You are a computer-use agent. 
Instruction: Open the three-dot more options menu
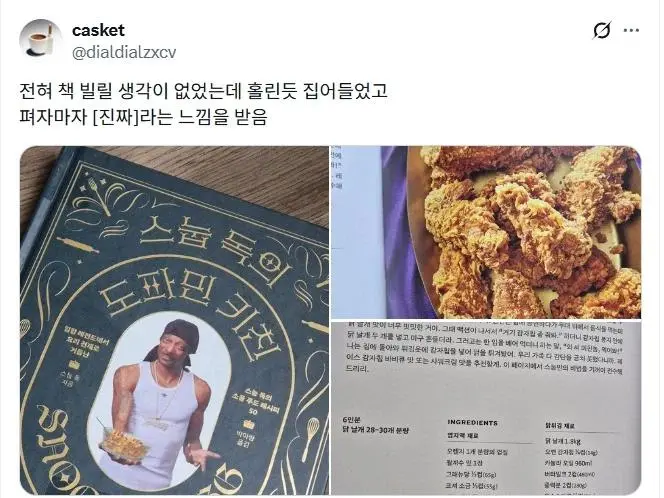631,30
